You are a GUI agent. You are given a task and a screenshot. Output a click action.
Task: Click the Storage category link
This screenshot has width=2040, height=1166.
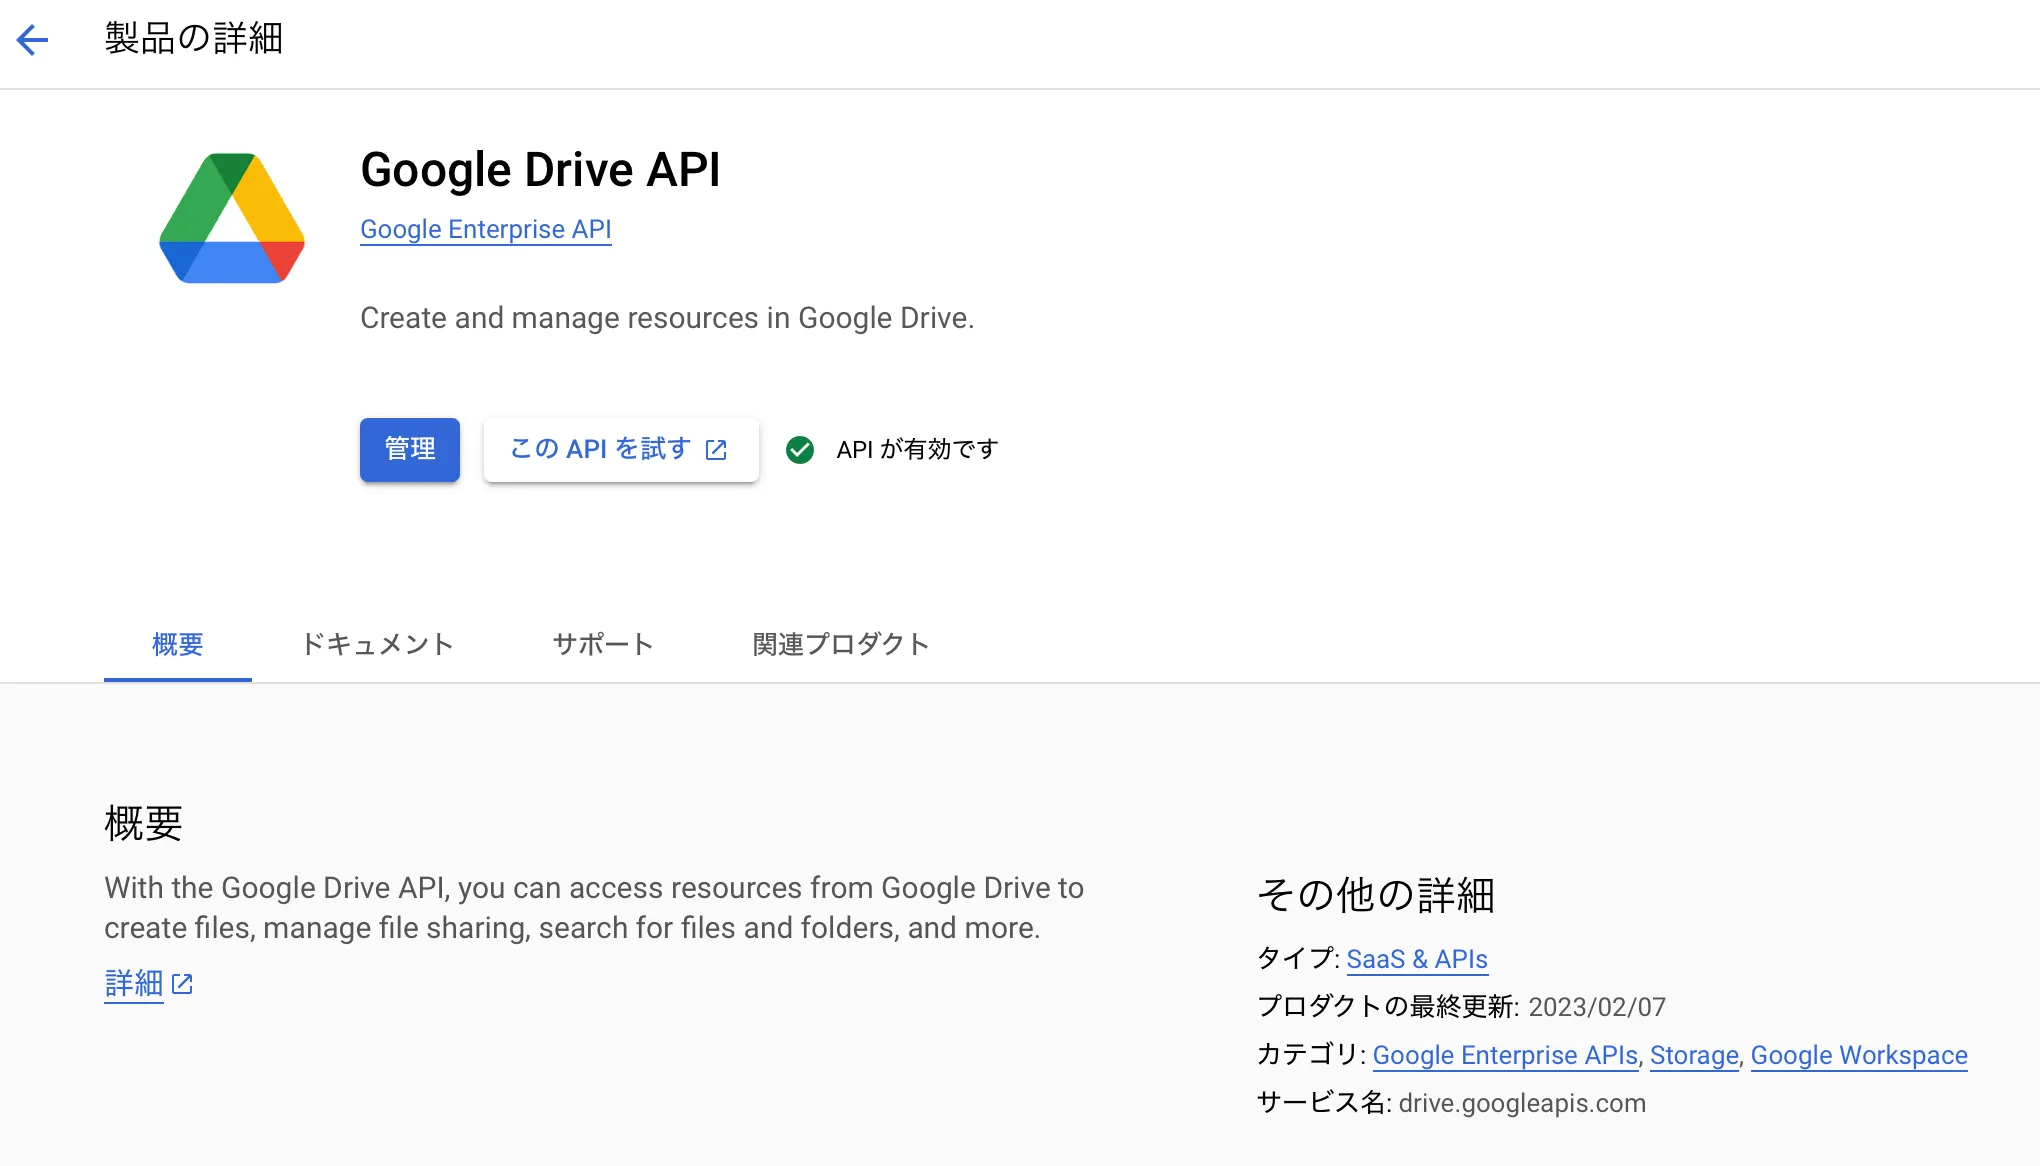[1694, 1055]
